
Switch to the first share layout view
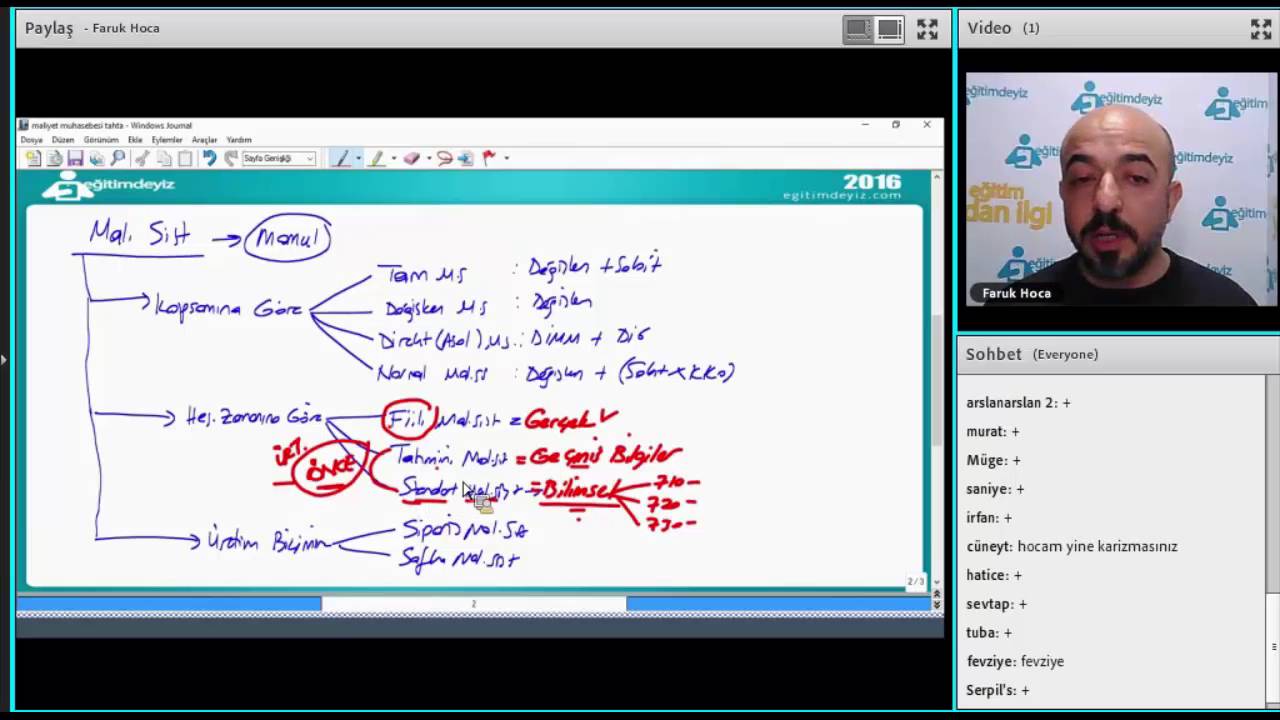(858, 29)
